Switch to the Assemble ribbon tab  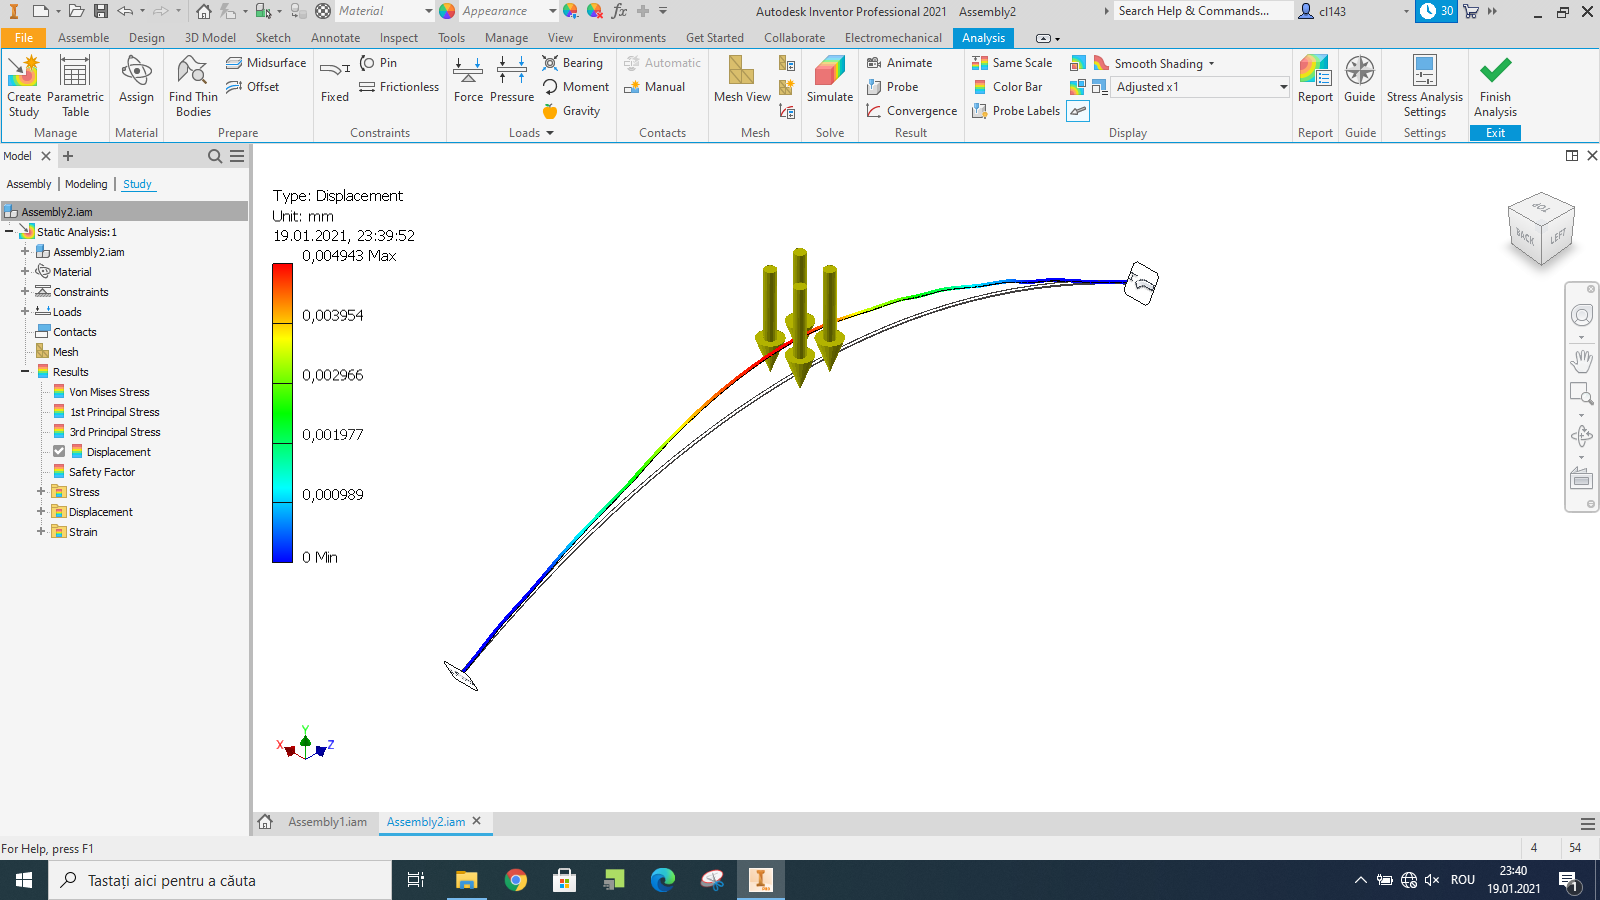click(84, 38)
